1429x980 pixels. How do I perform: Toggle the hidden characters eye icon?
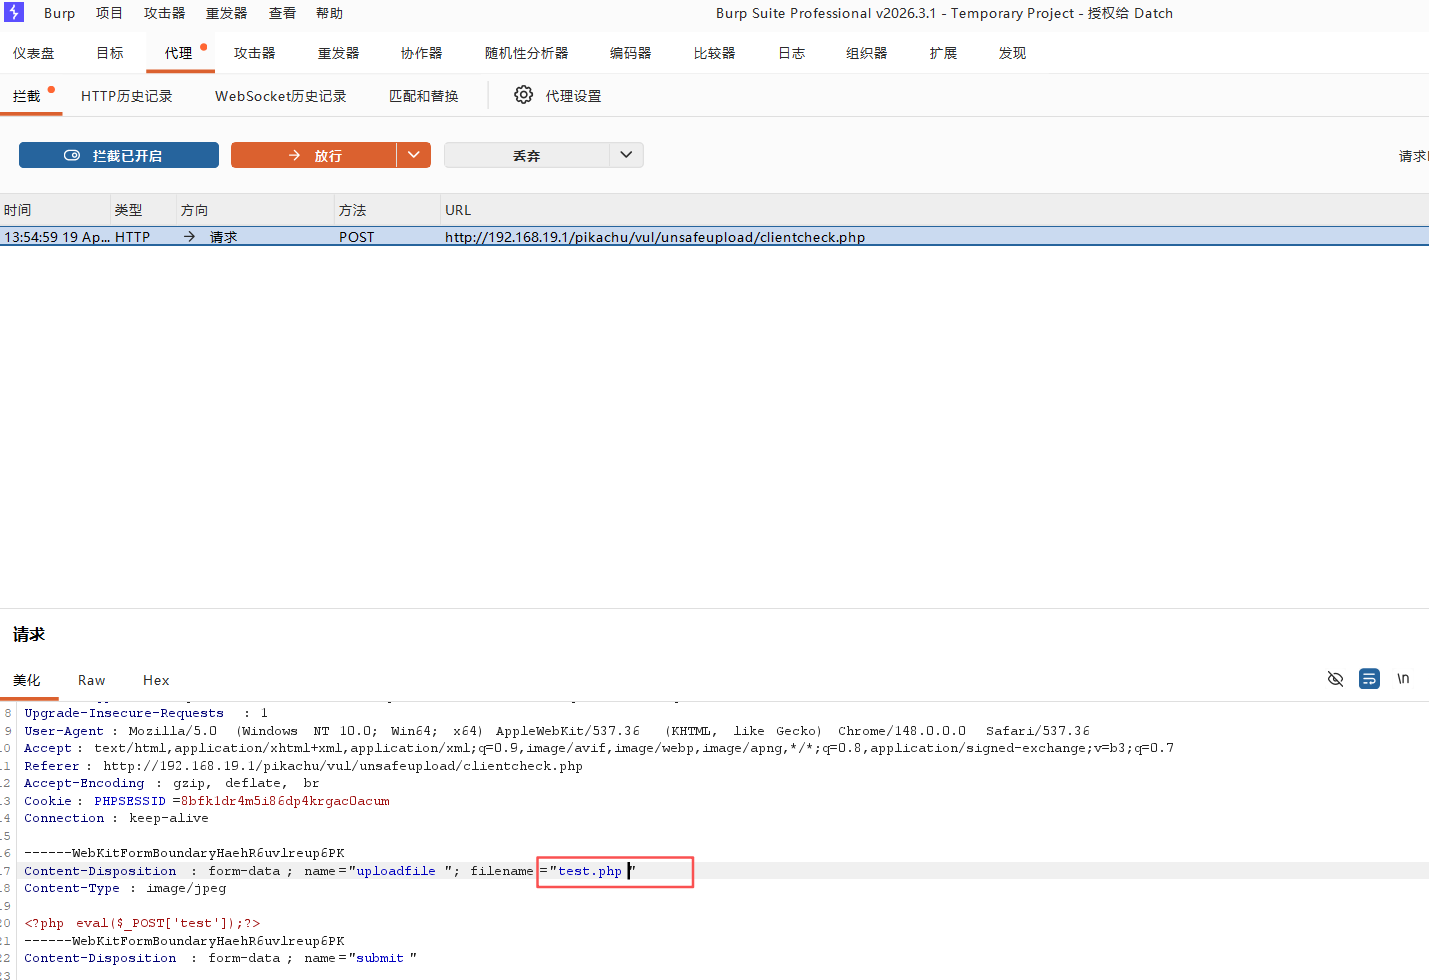click(1335, 679)
